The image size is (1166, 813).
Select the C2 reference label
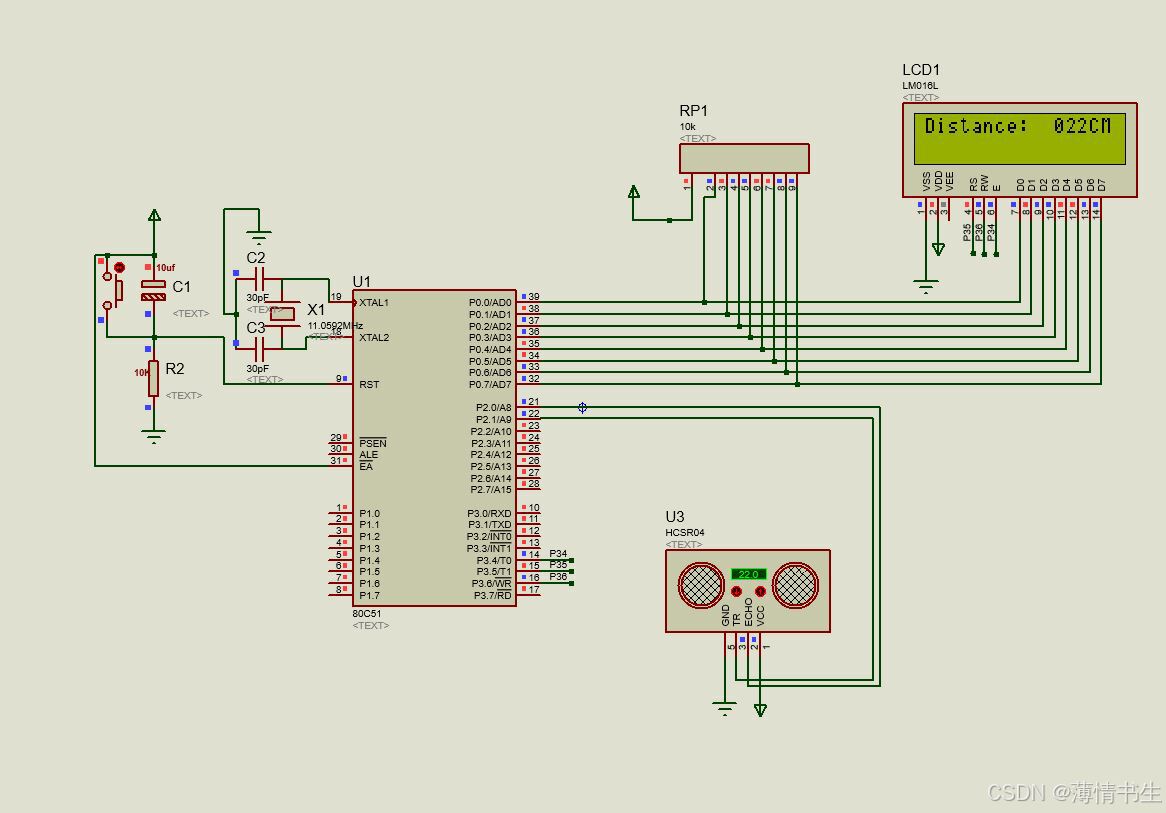(x=256, y=257)
